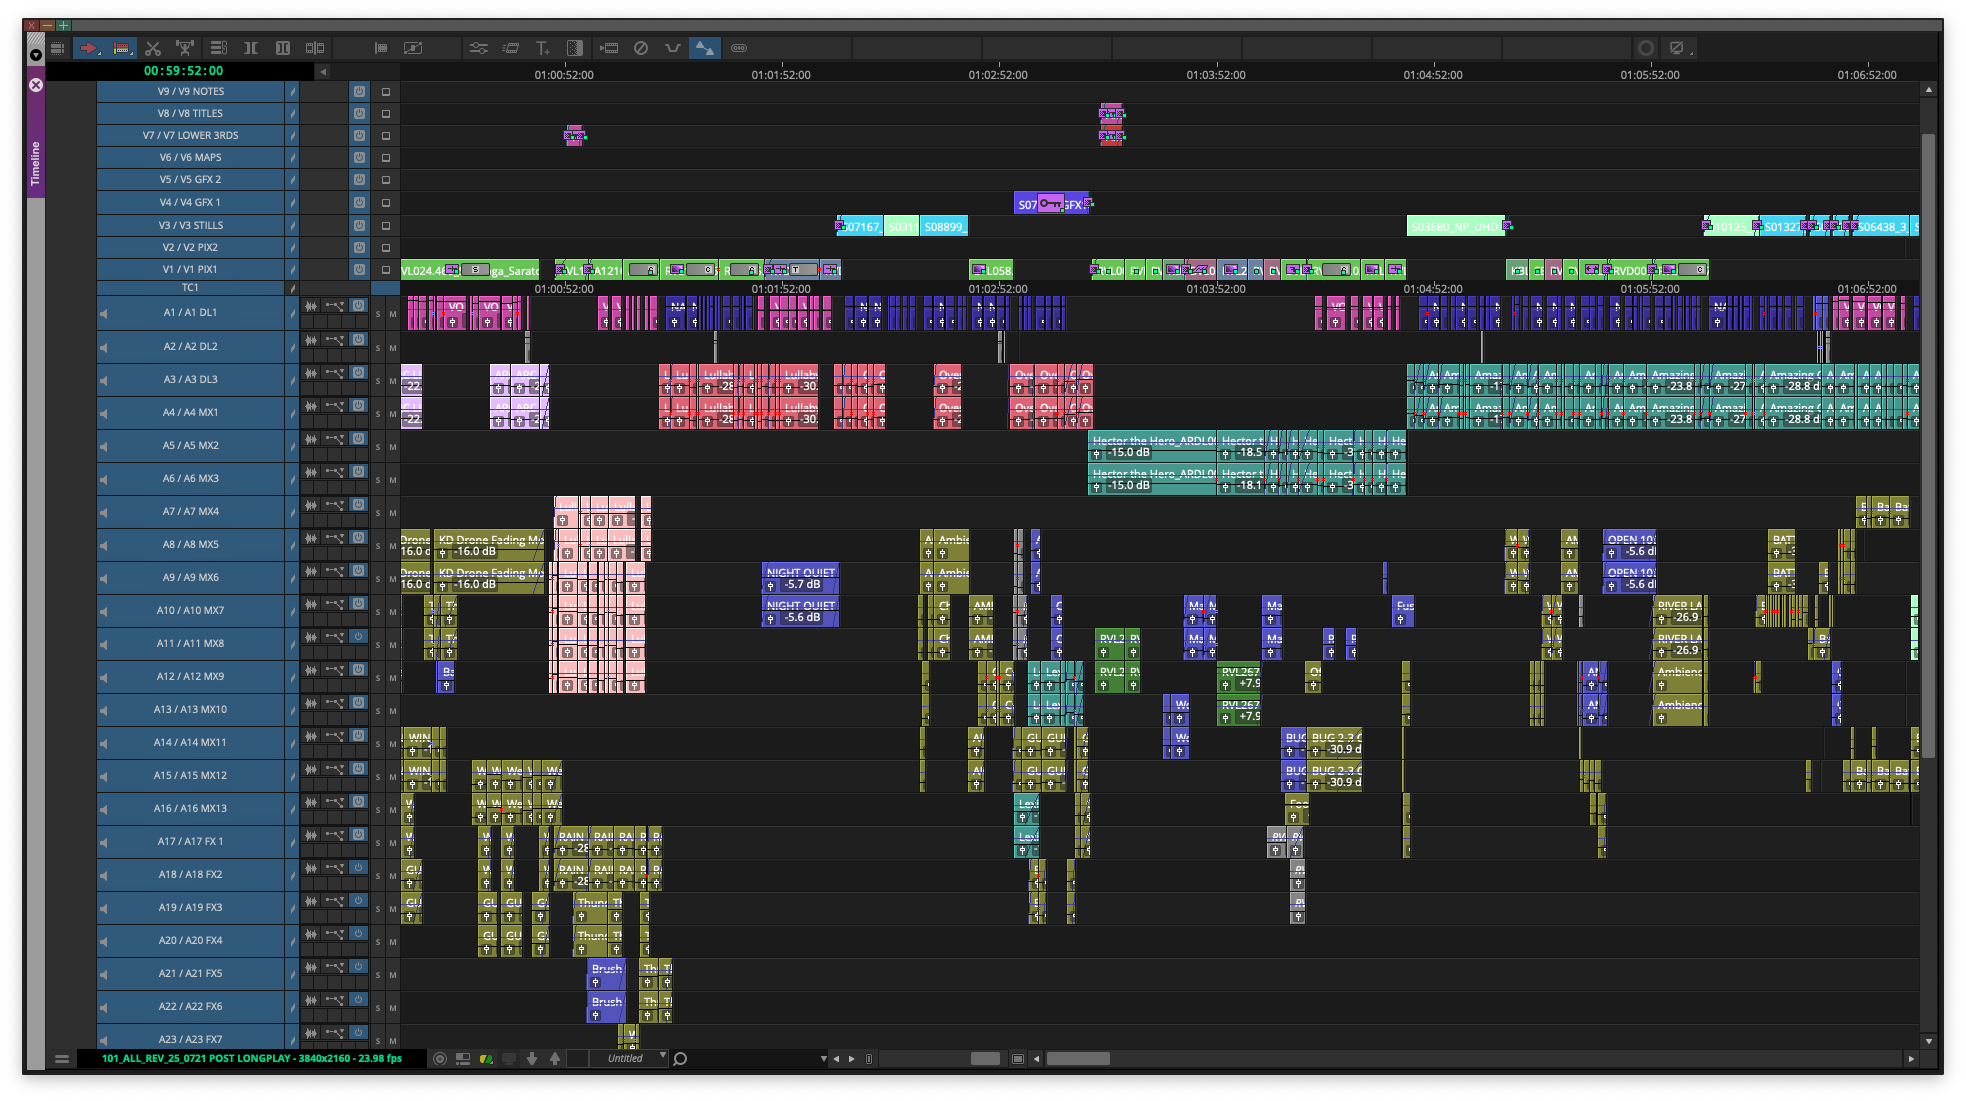Open the Audio Mixer sliders icon

click(479, 48)
